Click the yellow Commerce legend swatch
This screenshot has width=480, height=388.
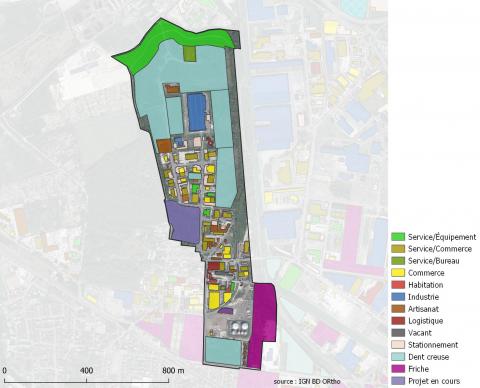[398, 273]
